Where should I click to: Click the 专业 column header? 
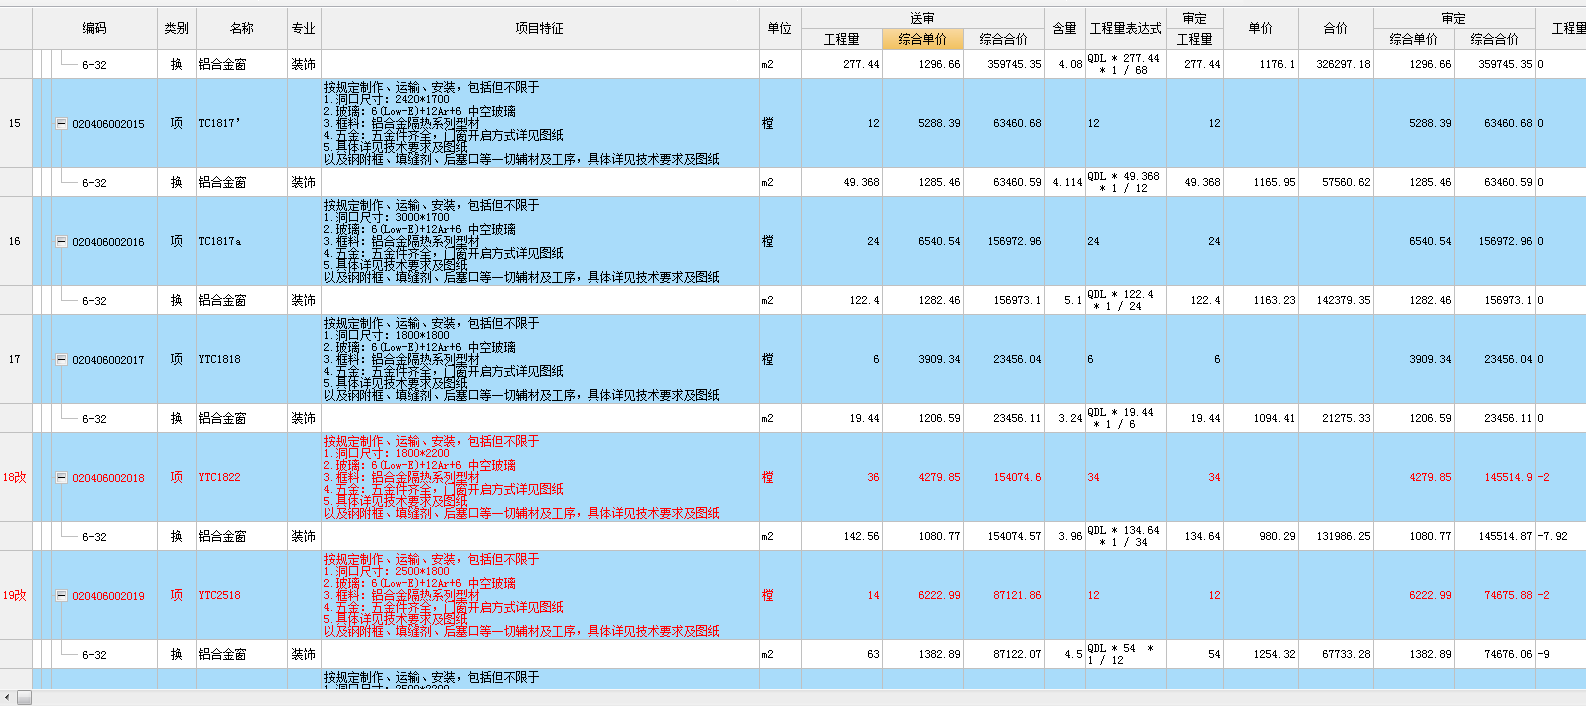coord(304,29)
